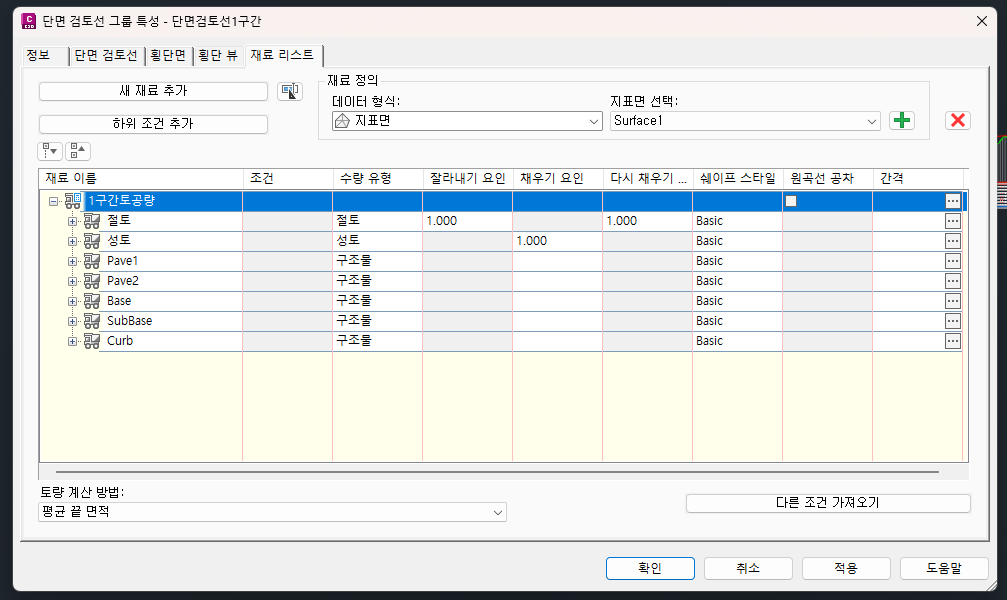Screen dimensions: 1007x600
Task: Expand the 성토 tree node
Action: [72, 241]
